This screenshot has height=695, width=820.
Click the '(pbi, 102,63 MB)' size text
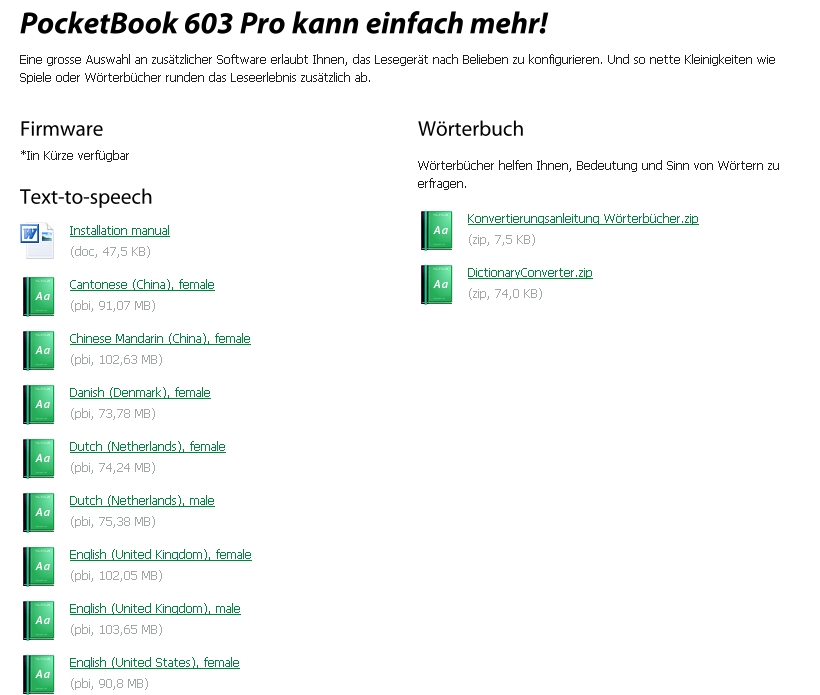pos(116,360)
